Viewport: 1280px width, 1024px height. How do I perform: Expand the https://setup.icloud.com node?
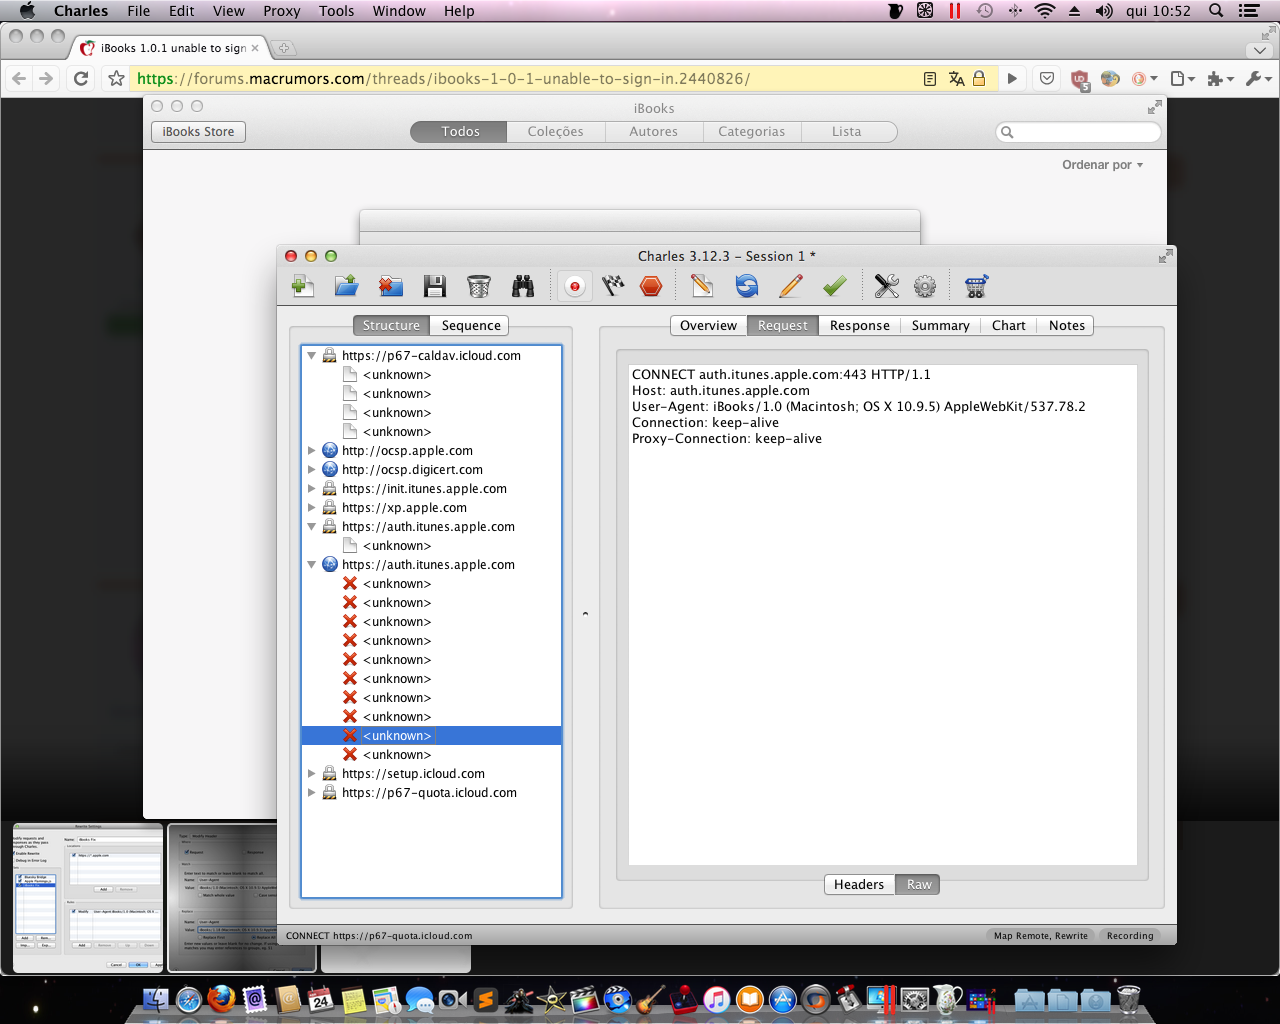click(x=312, y=774)
